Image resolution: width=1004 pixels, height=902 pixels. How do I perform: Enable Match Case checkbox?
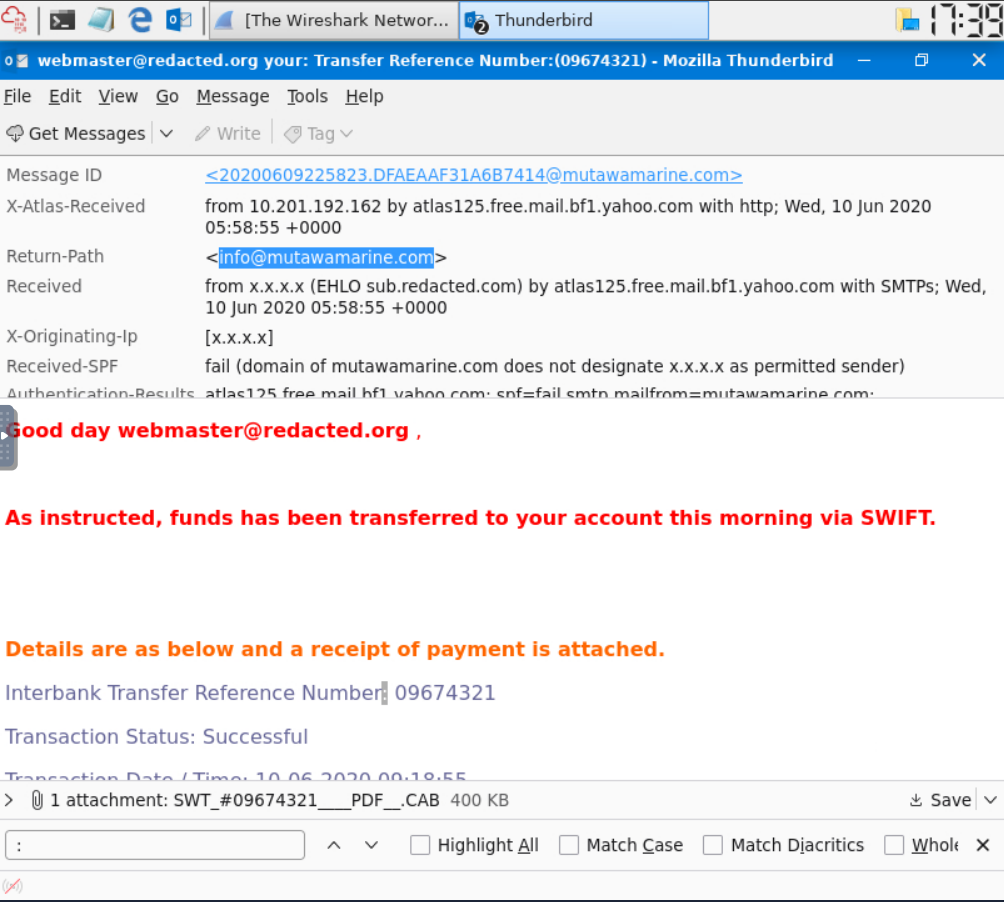[x=569, y=846]
